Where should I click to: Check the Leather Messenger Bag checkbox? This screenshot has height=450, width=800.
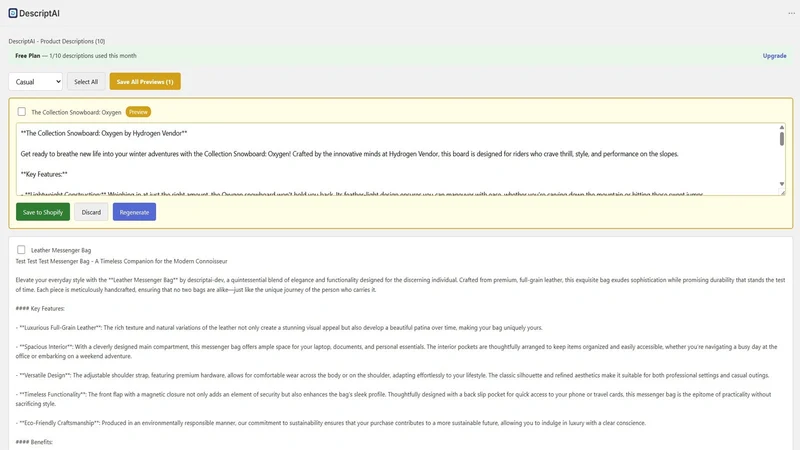(21, 249)
